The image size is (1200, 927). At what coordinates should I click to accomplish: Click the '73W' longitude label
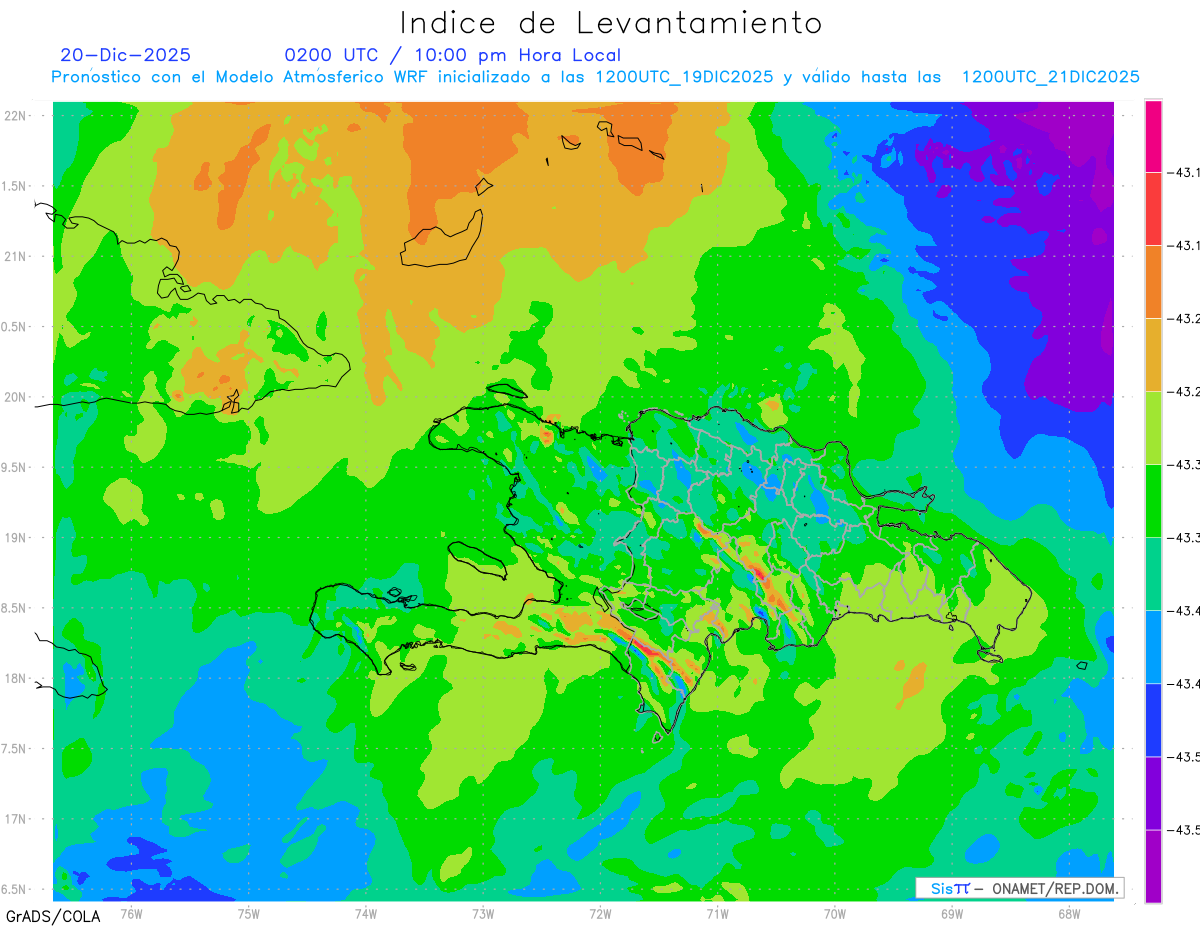(x=483, y=913)
